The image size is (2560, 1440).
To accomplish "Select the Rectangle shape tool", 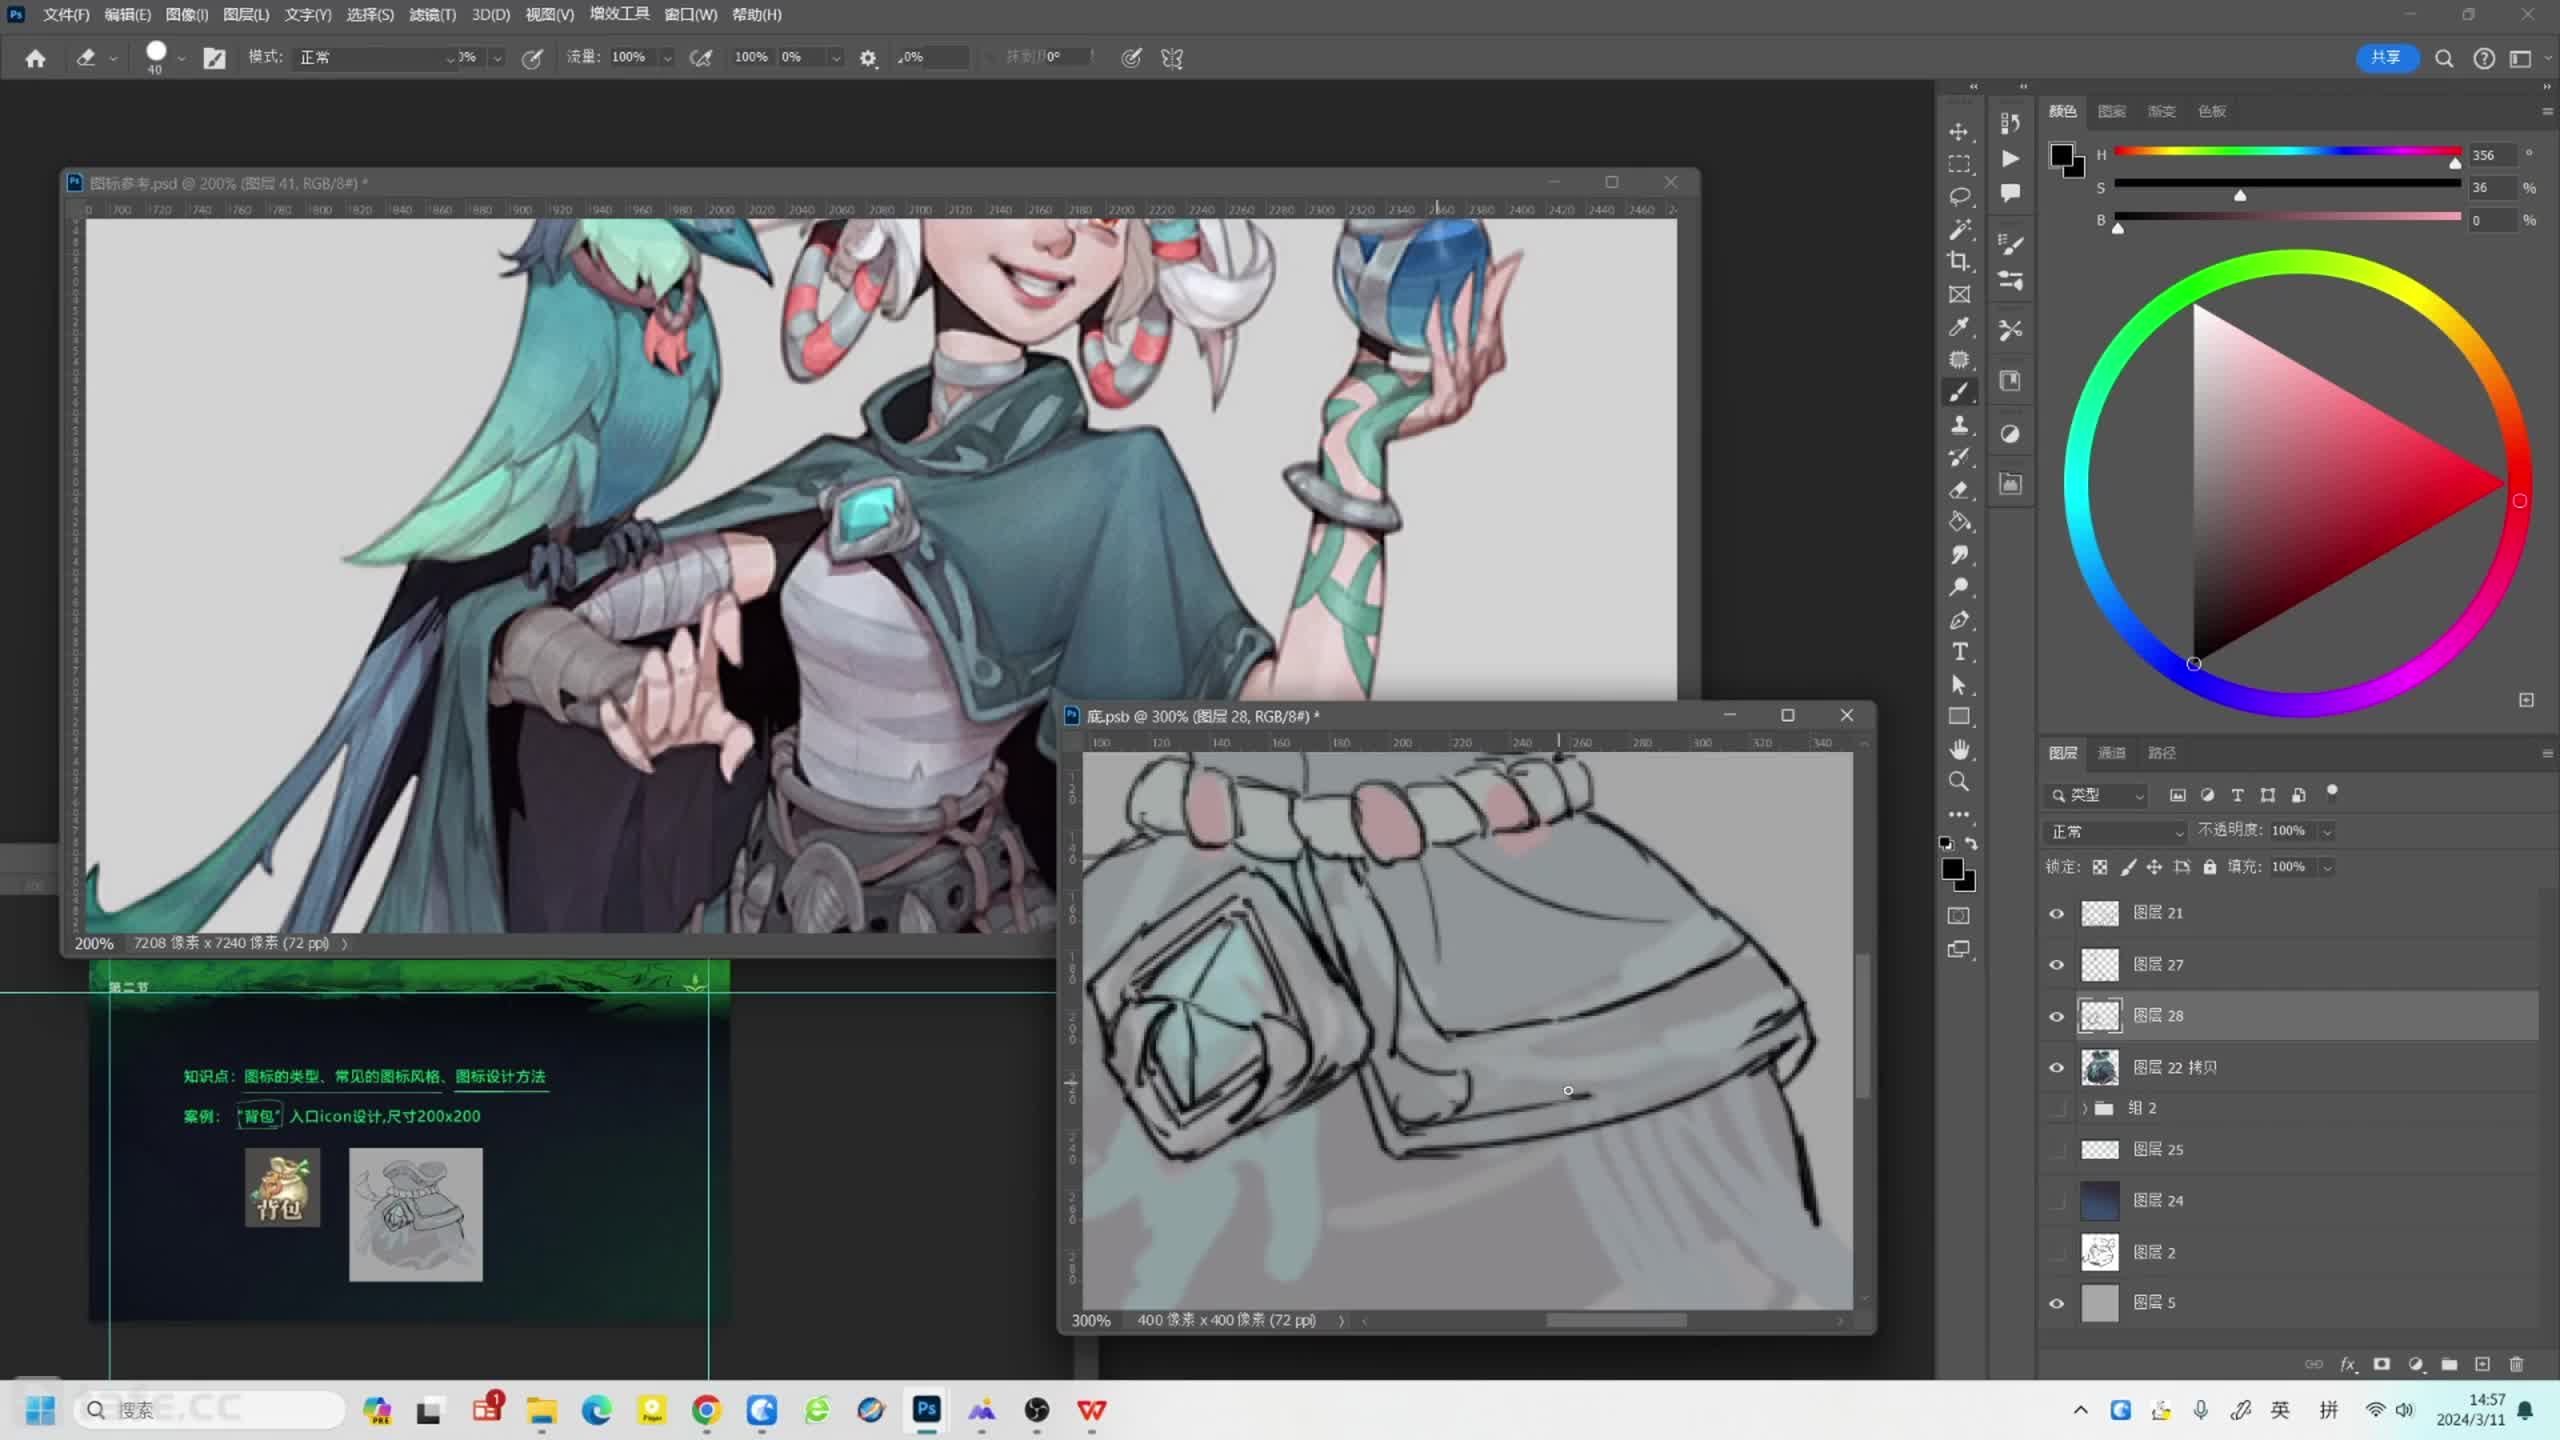I will [x=1959, y=717].
